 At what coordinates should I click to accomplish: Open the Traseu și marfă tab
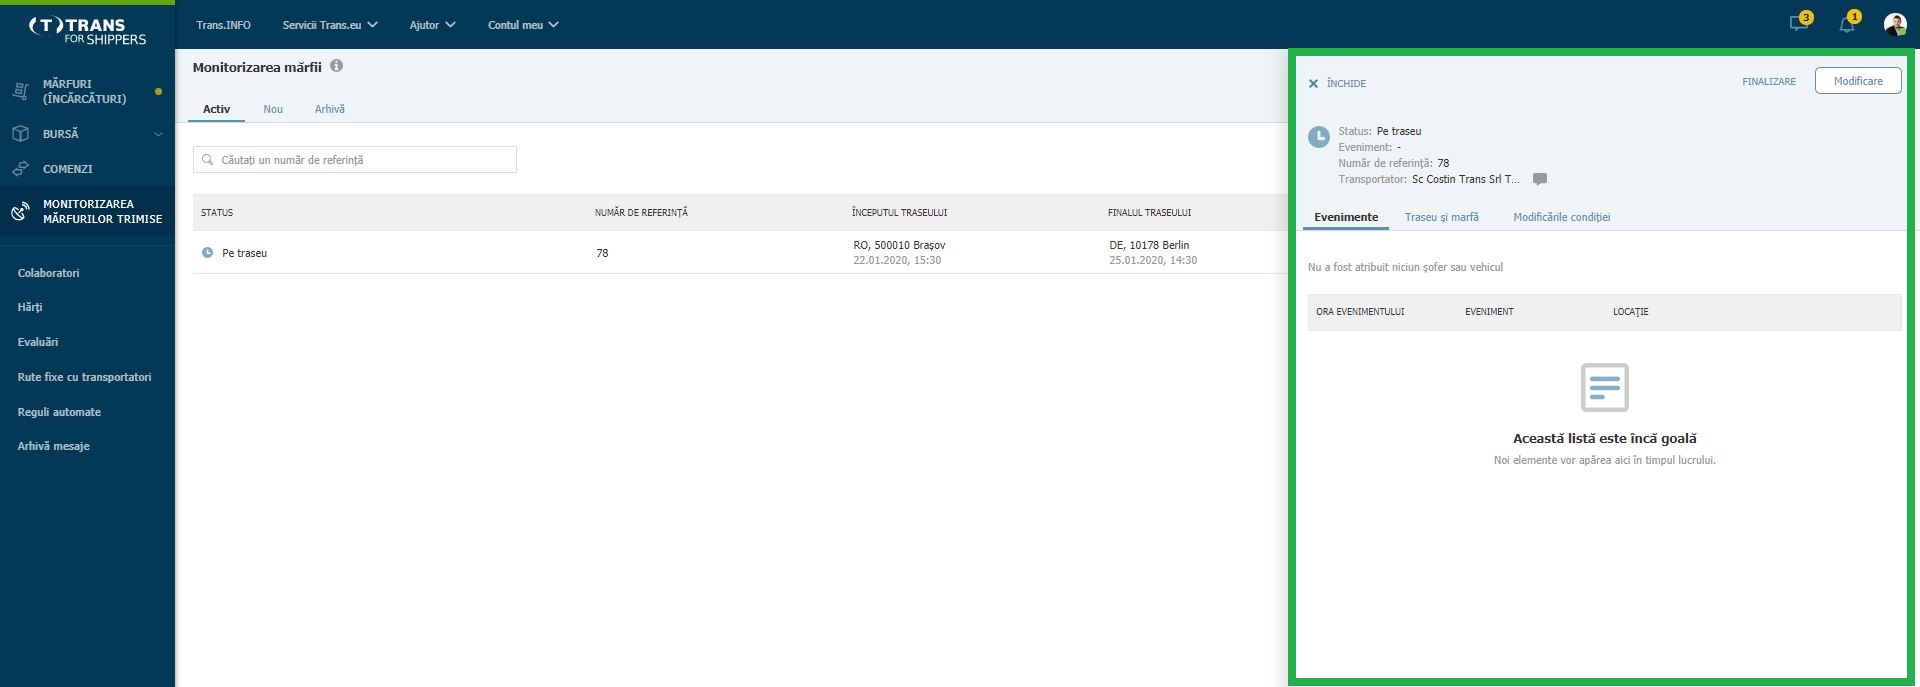point(1441,217)
